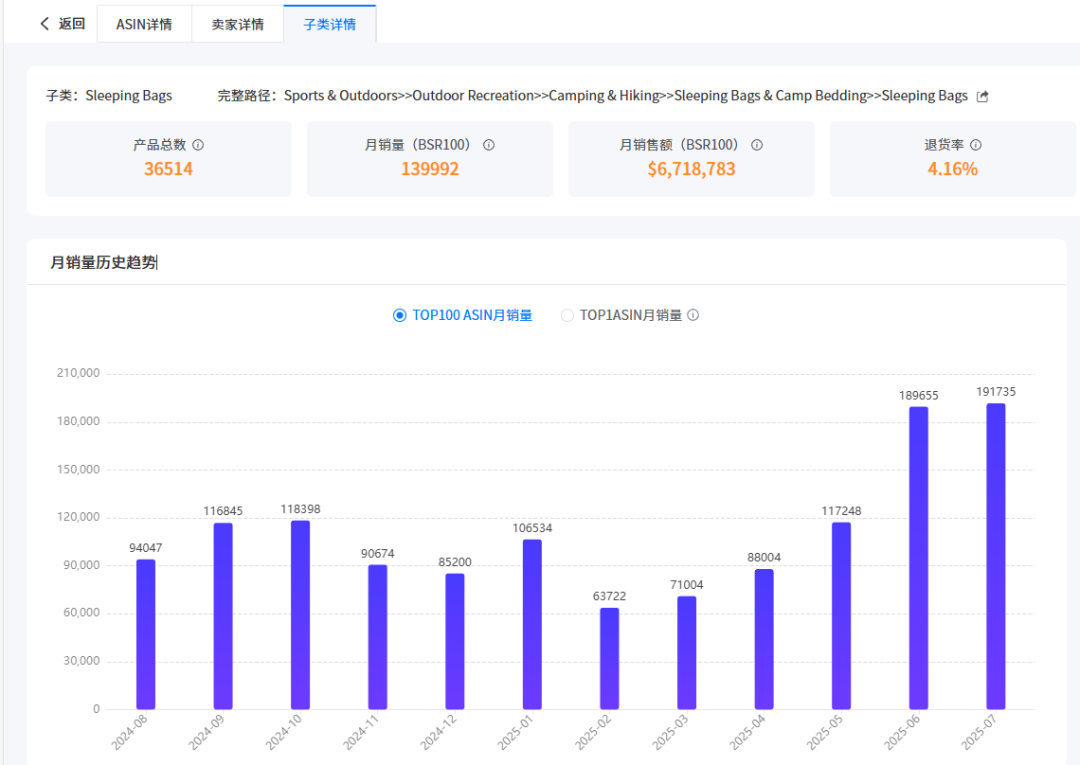Select TOP1ASIN月销量 radio button
The height and width of the screenshot is (765, 1080).
pos(567,315)
